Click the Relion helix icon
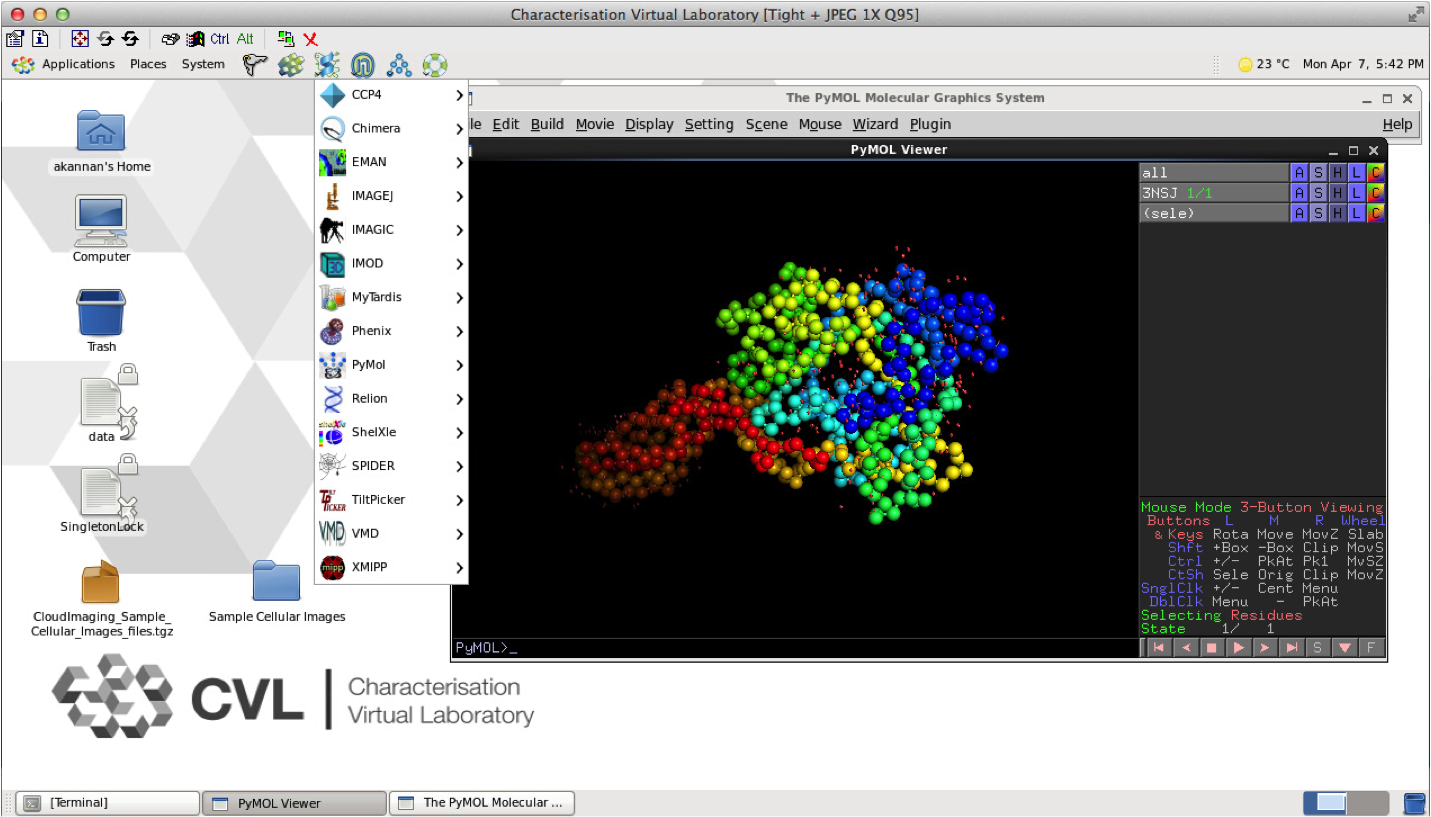 point(333,399)
